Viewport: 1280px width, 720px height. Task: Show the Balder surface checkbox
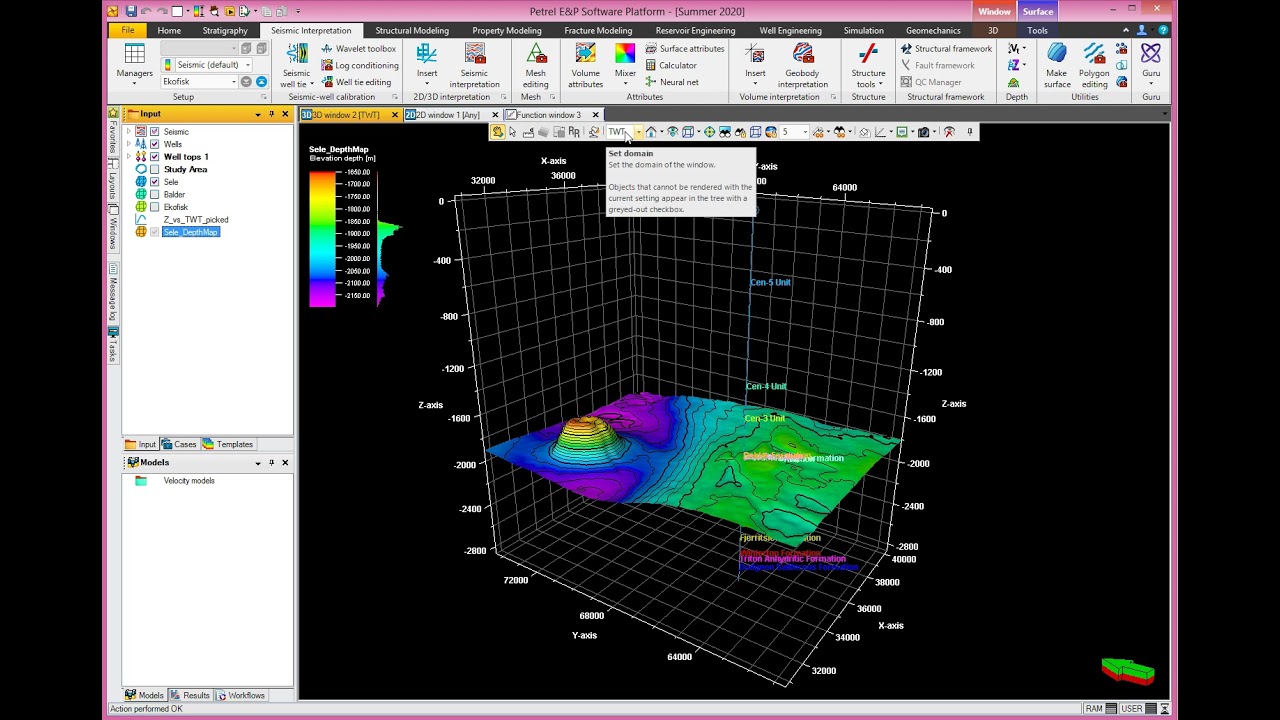pyautogui.click(x=154, y=194)
